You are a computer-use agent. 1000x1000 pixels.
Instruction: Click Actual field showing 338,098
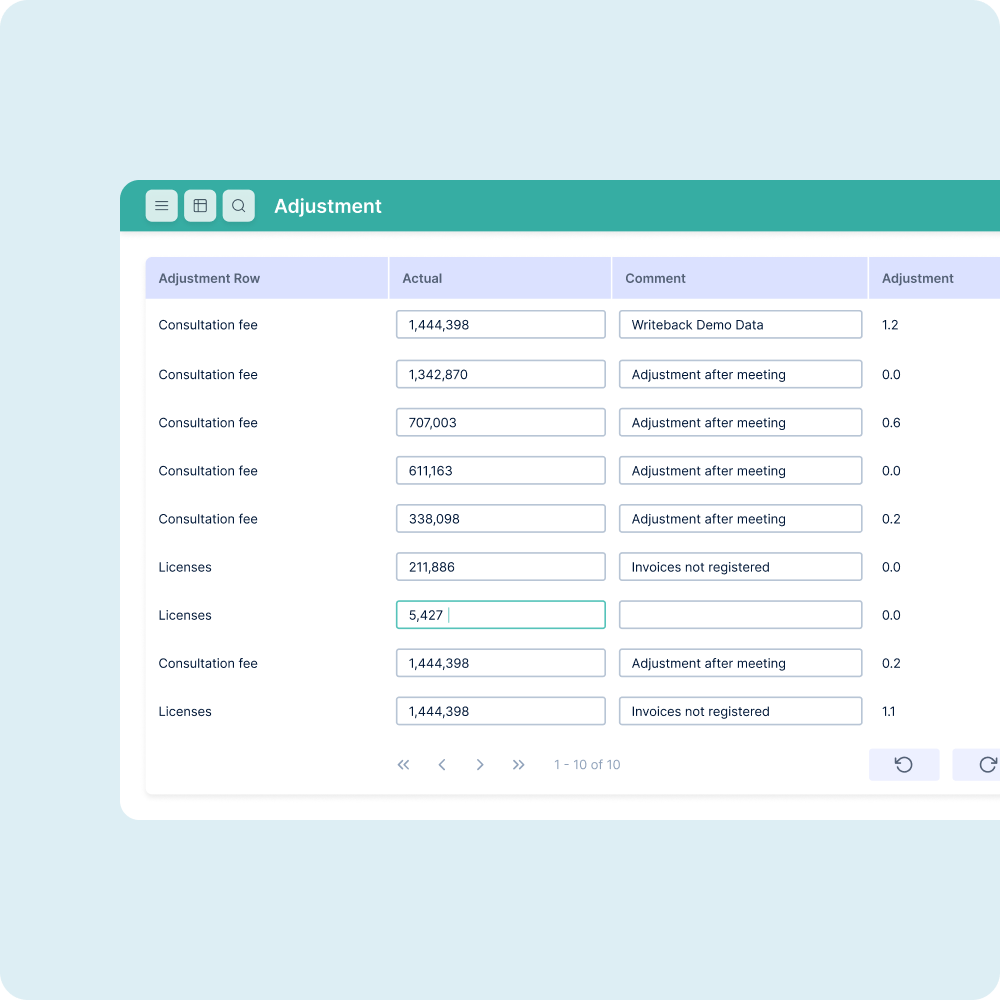500,519
